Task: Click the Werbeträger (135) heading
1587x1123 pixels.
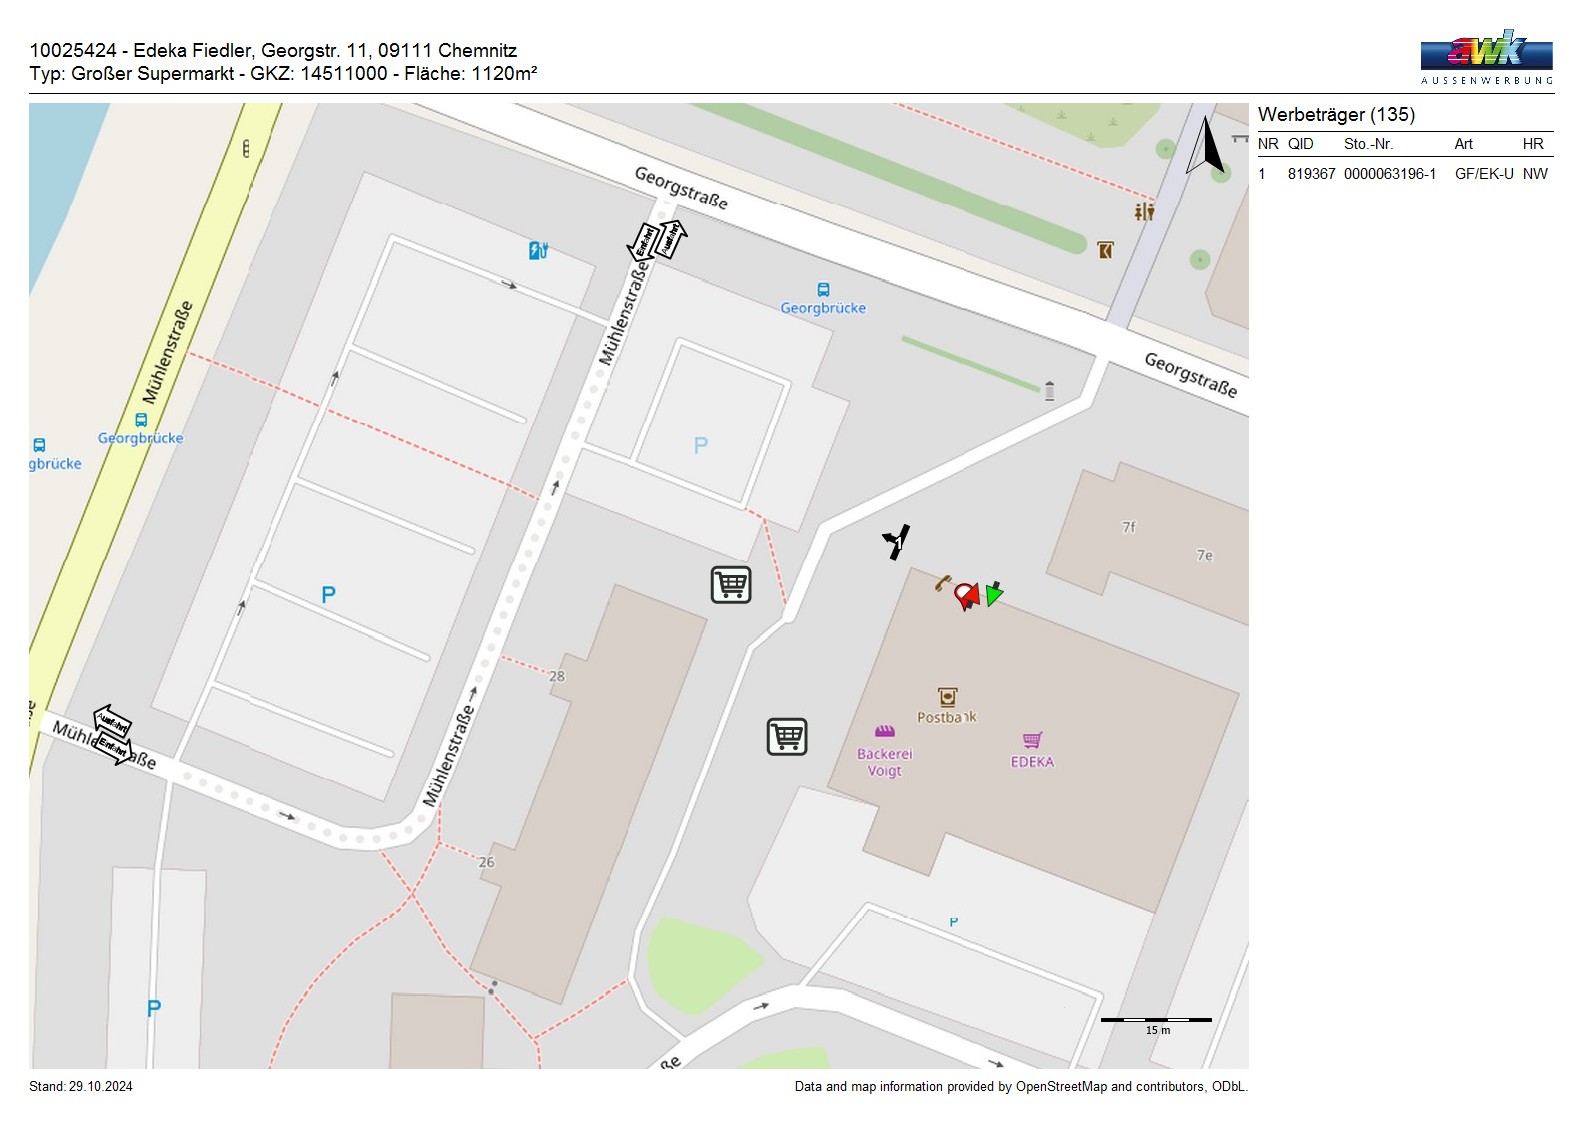Action: (x=1336, y=115)
